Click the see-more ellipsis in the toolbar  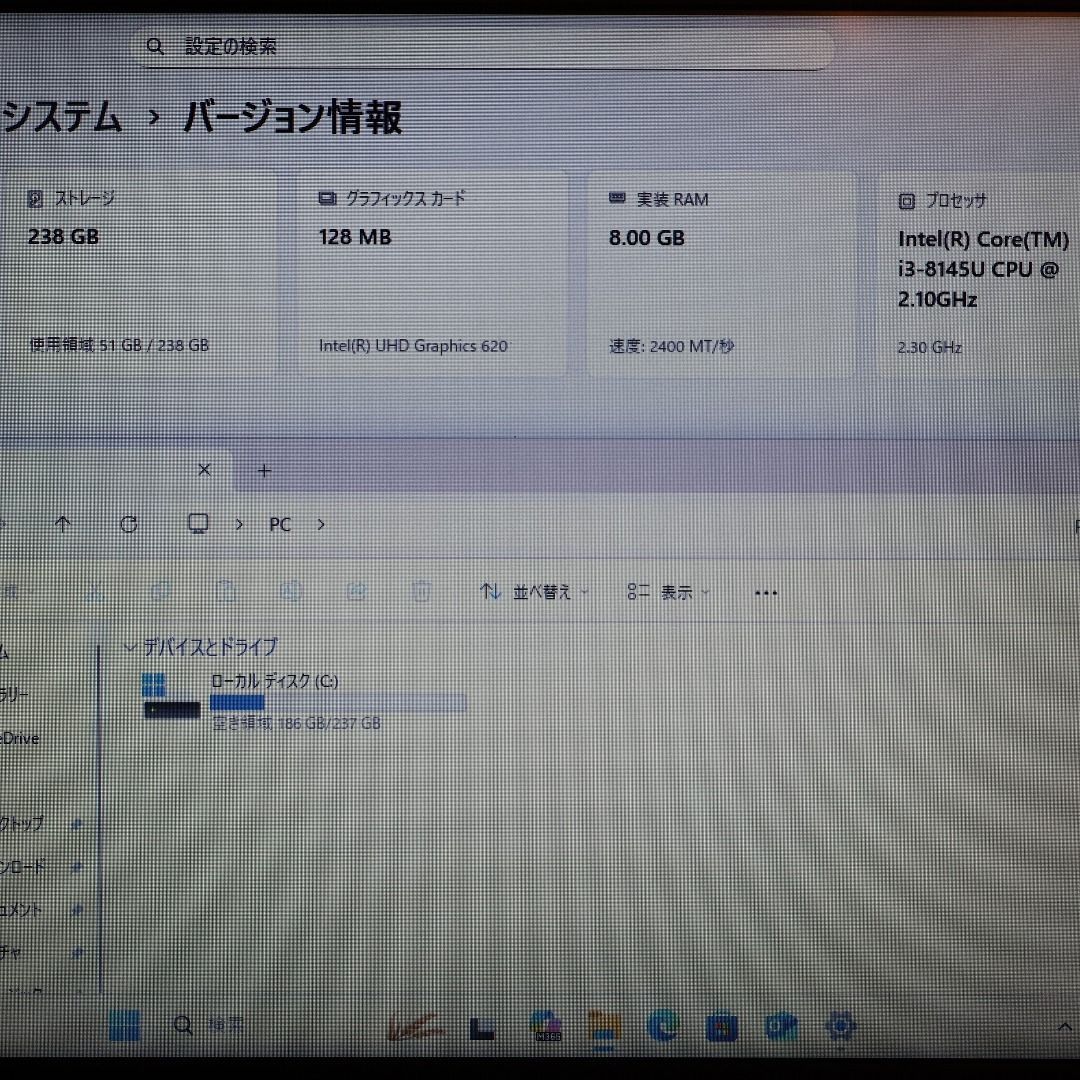[x=765, y=592]
